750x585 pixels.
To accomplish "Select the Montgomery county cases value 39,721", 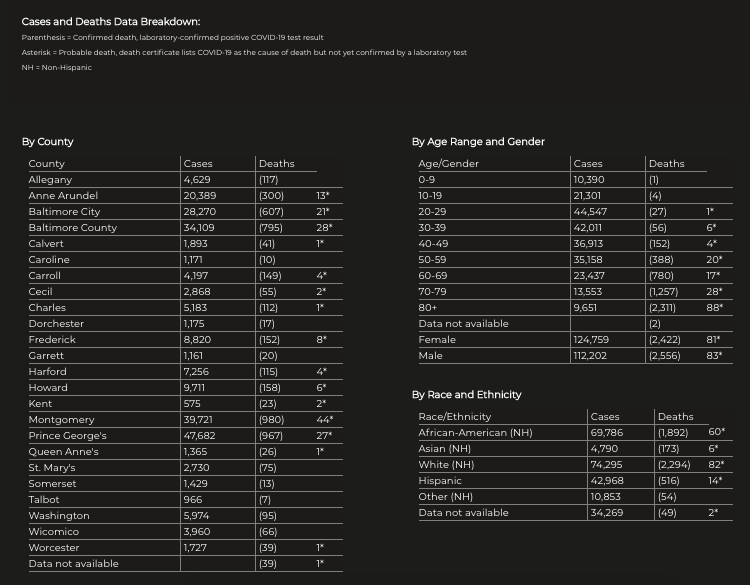I will click(200, 420).
